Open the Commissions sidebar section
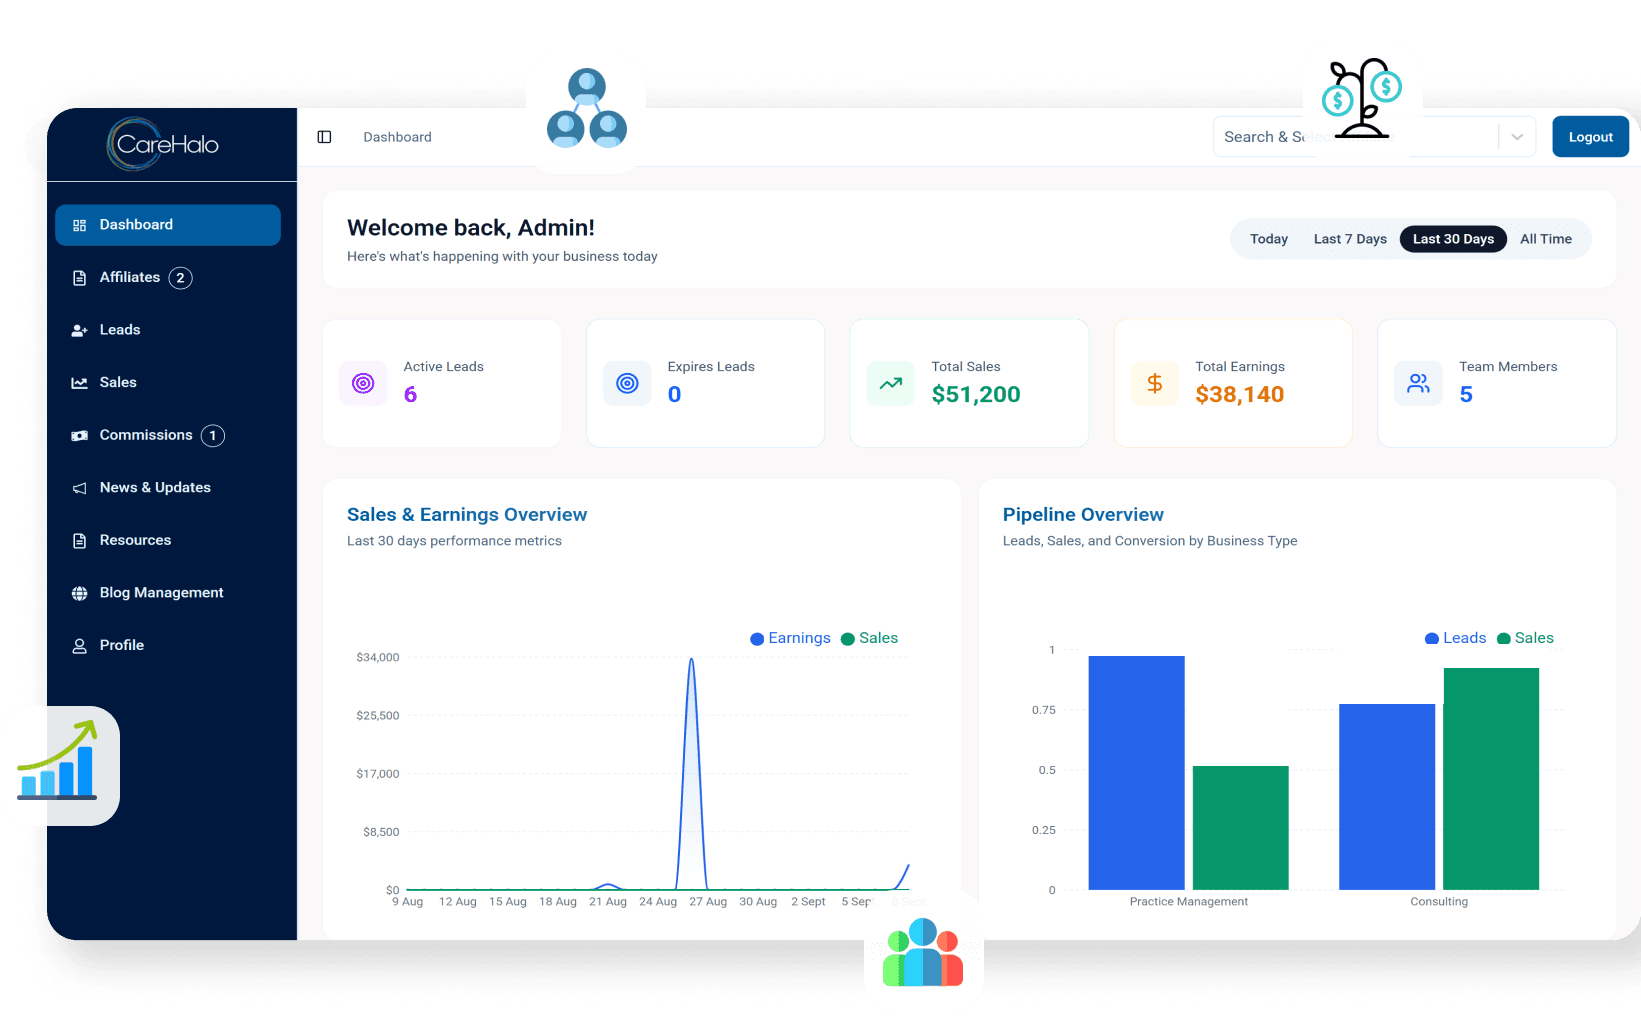1641x1017 pixels. coord(146,435)
